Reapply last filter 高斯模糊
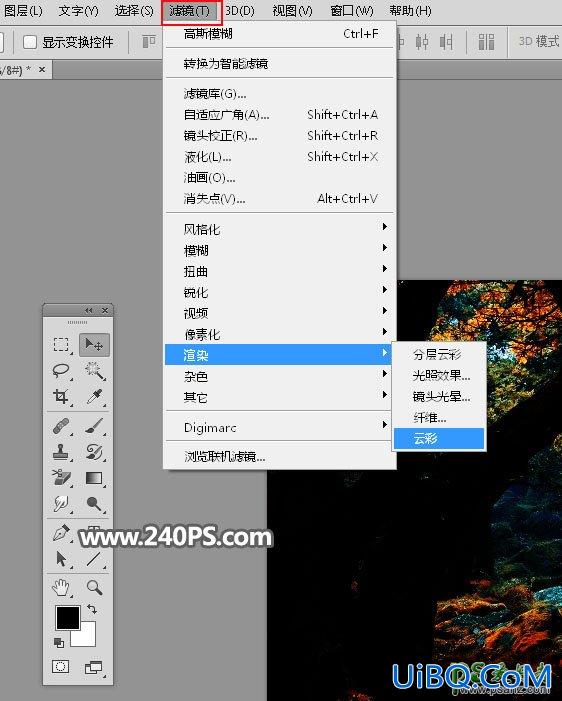 [280, 34]
